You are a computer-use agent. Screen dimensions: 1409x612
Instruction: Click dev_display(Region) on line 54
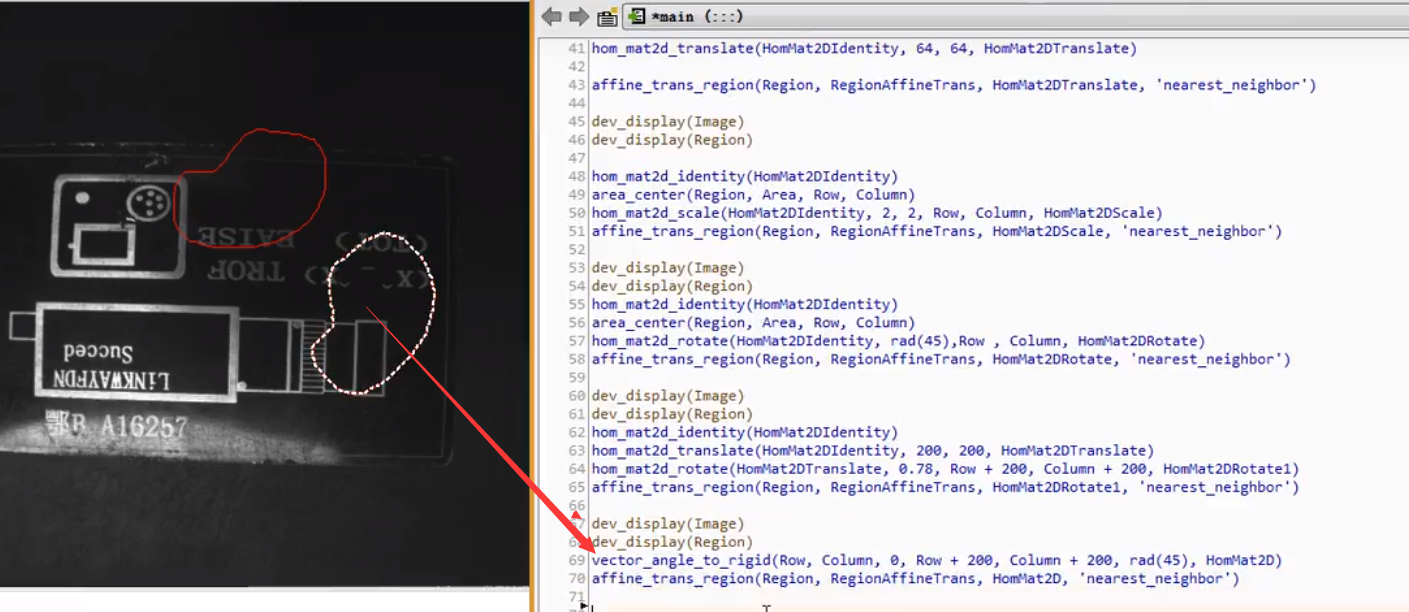672,286
